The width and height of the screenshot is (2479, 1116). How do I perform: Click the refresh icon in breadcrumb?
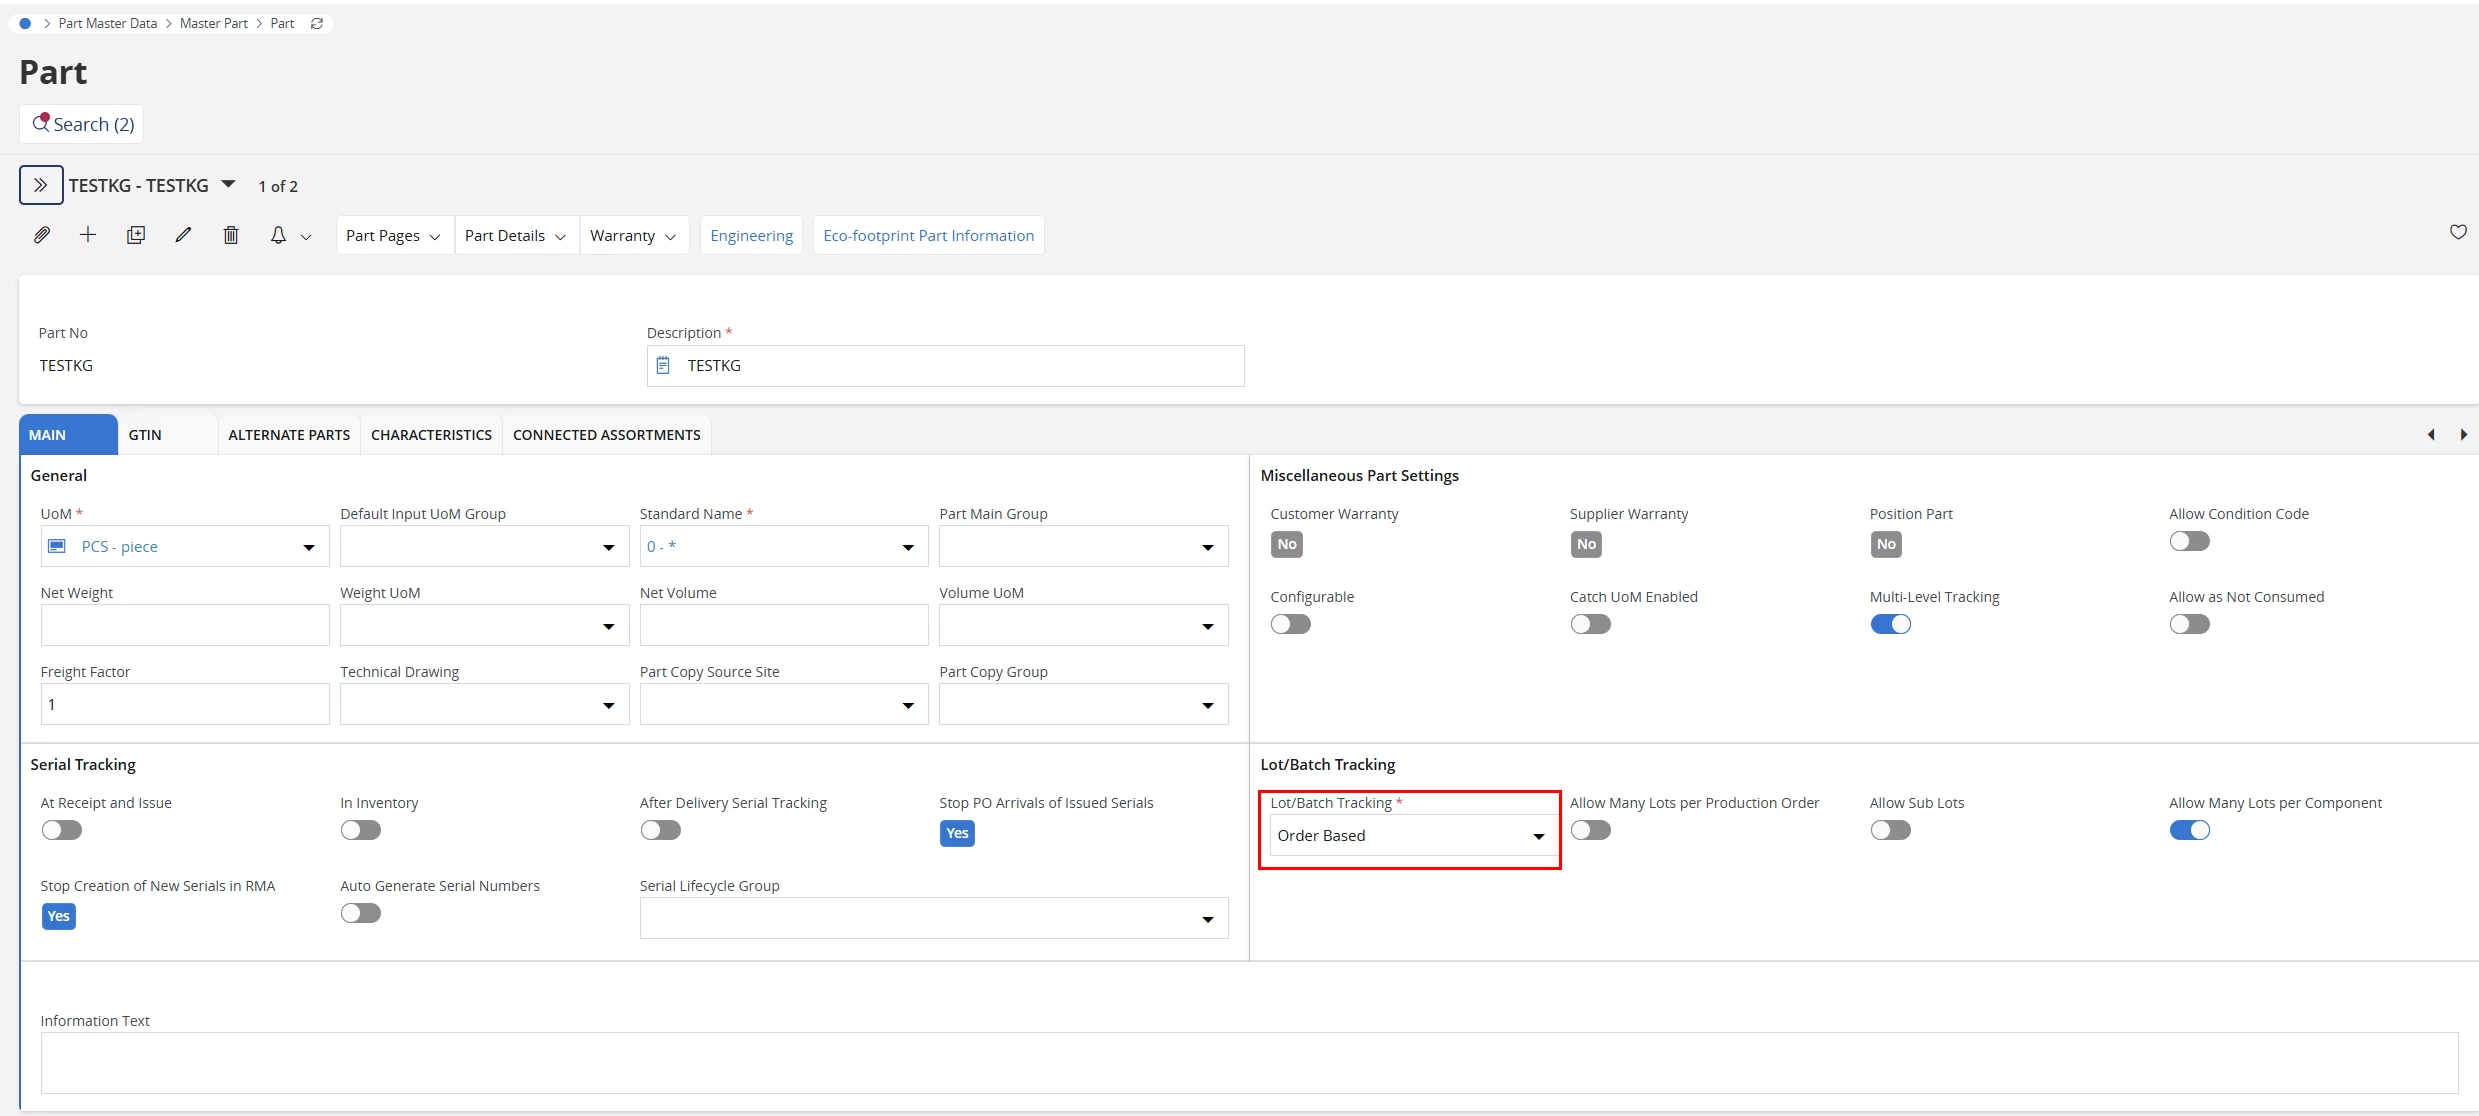coord(317,23)
